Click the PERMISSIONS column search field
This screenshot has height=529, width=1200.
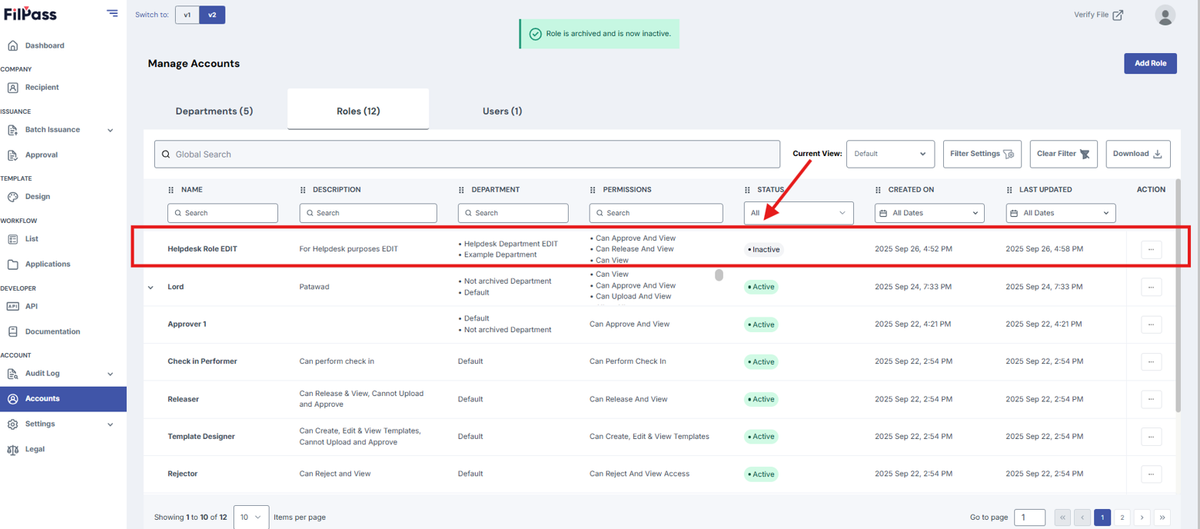(x=656, y=213)
